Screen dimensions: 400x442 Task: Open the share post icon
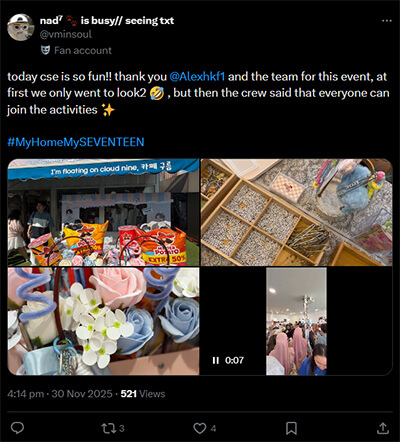[x=383, y=428]
